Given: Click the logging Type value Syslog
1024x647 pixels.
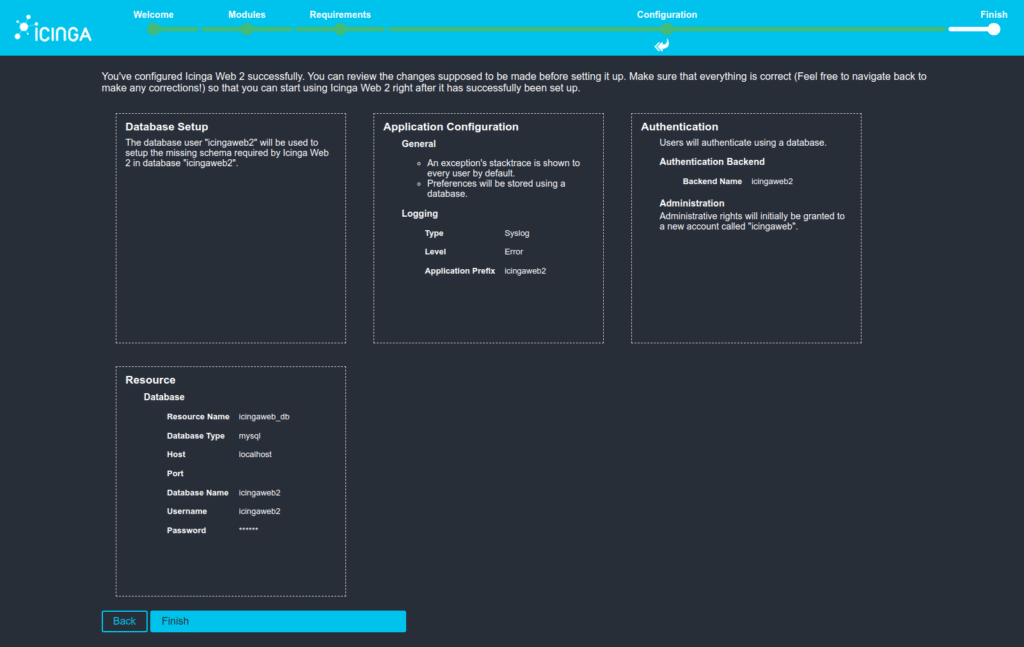Looking at the screenshot, I should pyautogui.click(x=517, y=233).
